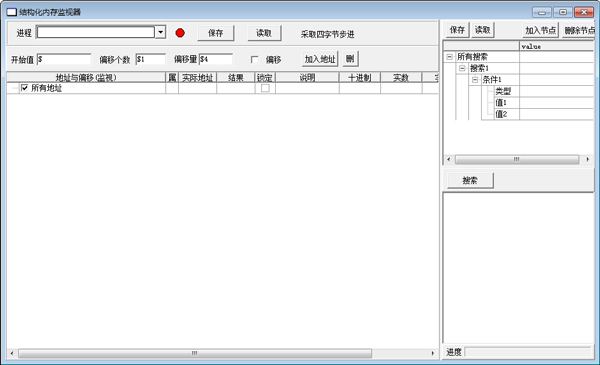
Task: Toggle the 锁定 checkbox in 所有地址 row
Action: [x=265, y=88]
